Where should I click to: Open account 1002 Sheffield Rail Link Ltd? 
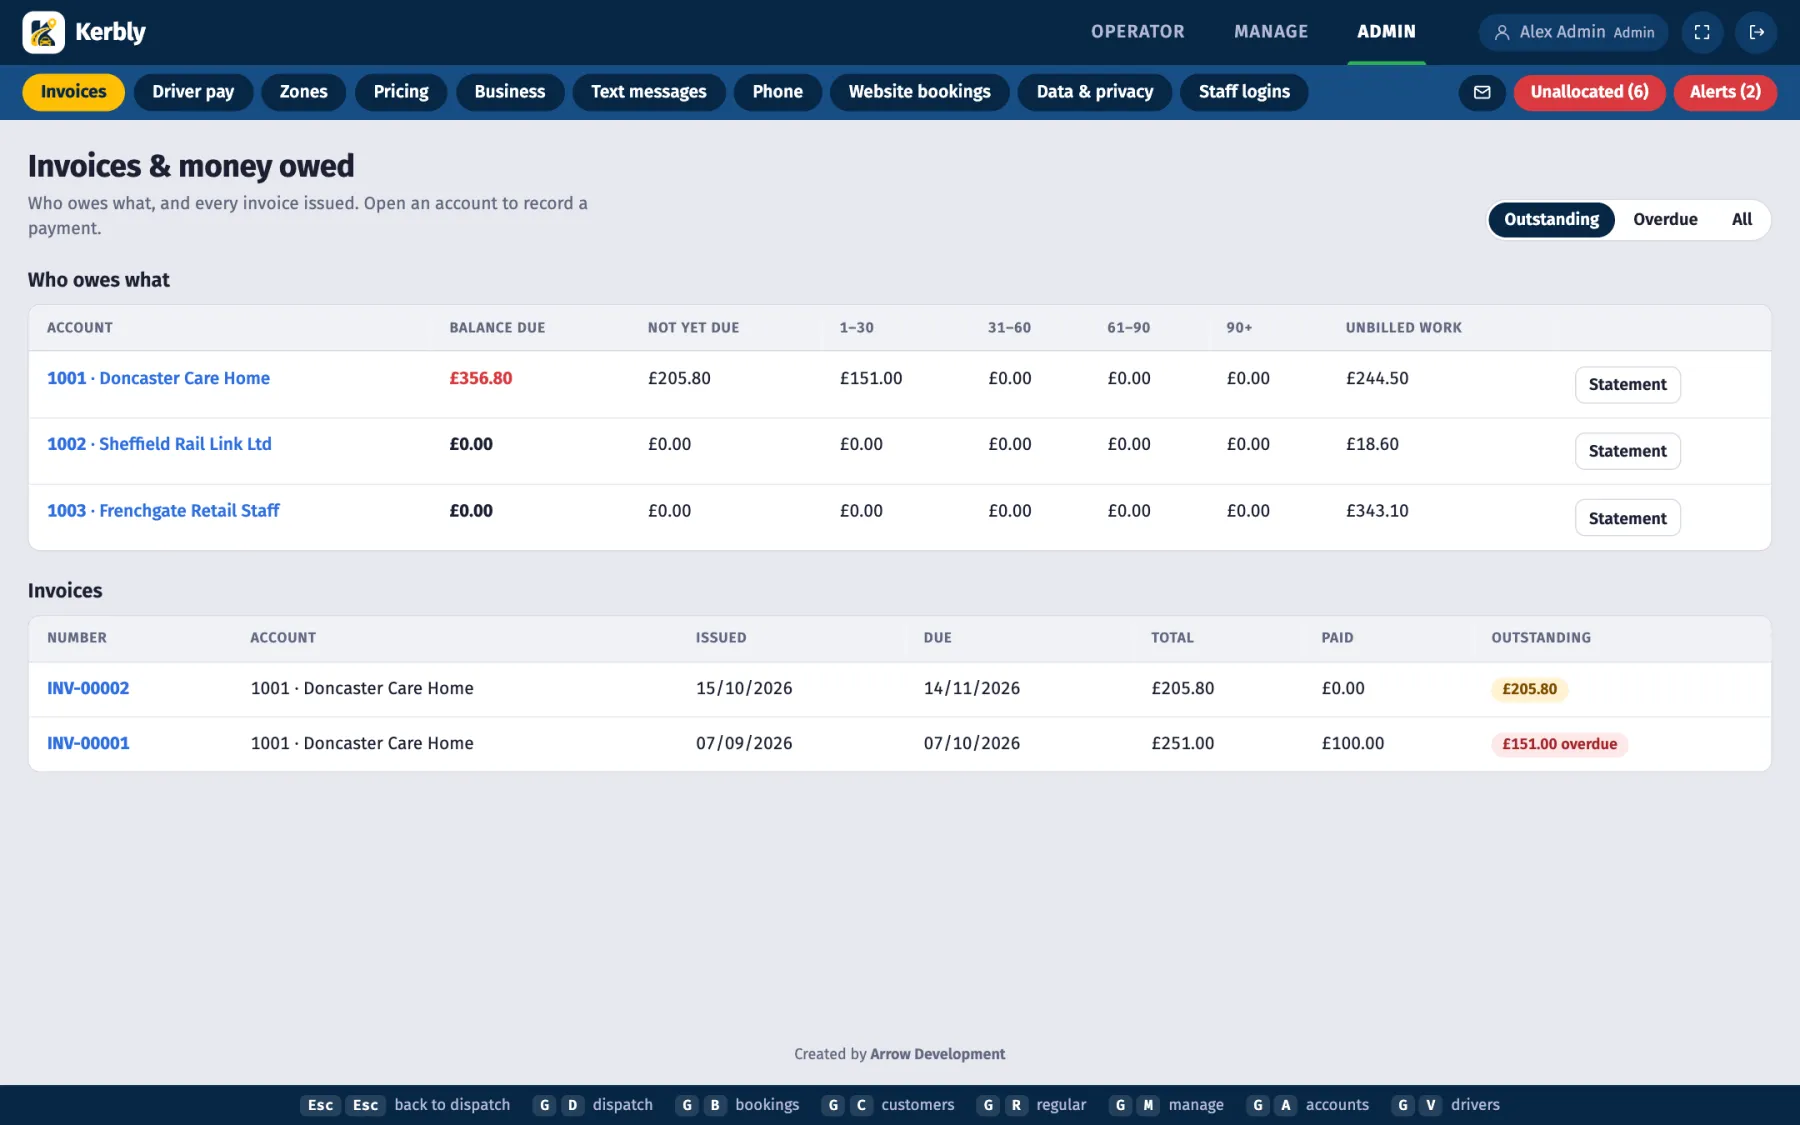pos(159,444)
